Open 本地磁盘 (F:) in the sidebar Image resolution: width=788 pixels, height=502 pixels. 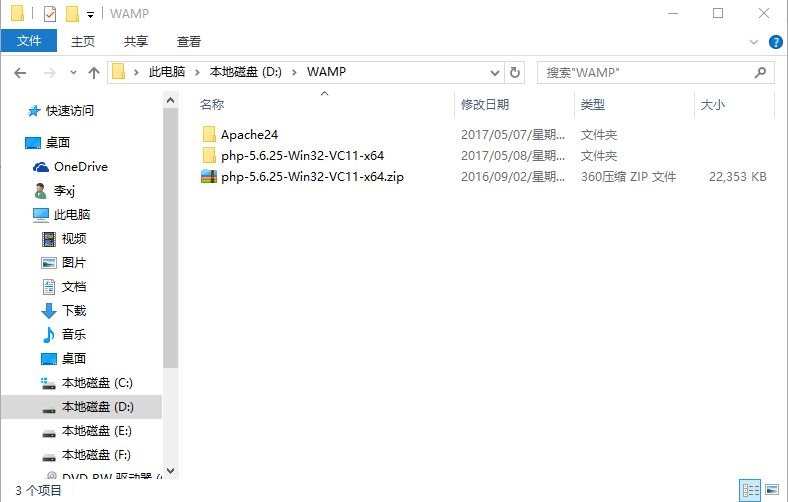point(96,455)
